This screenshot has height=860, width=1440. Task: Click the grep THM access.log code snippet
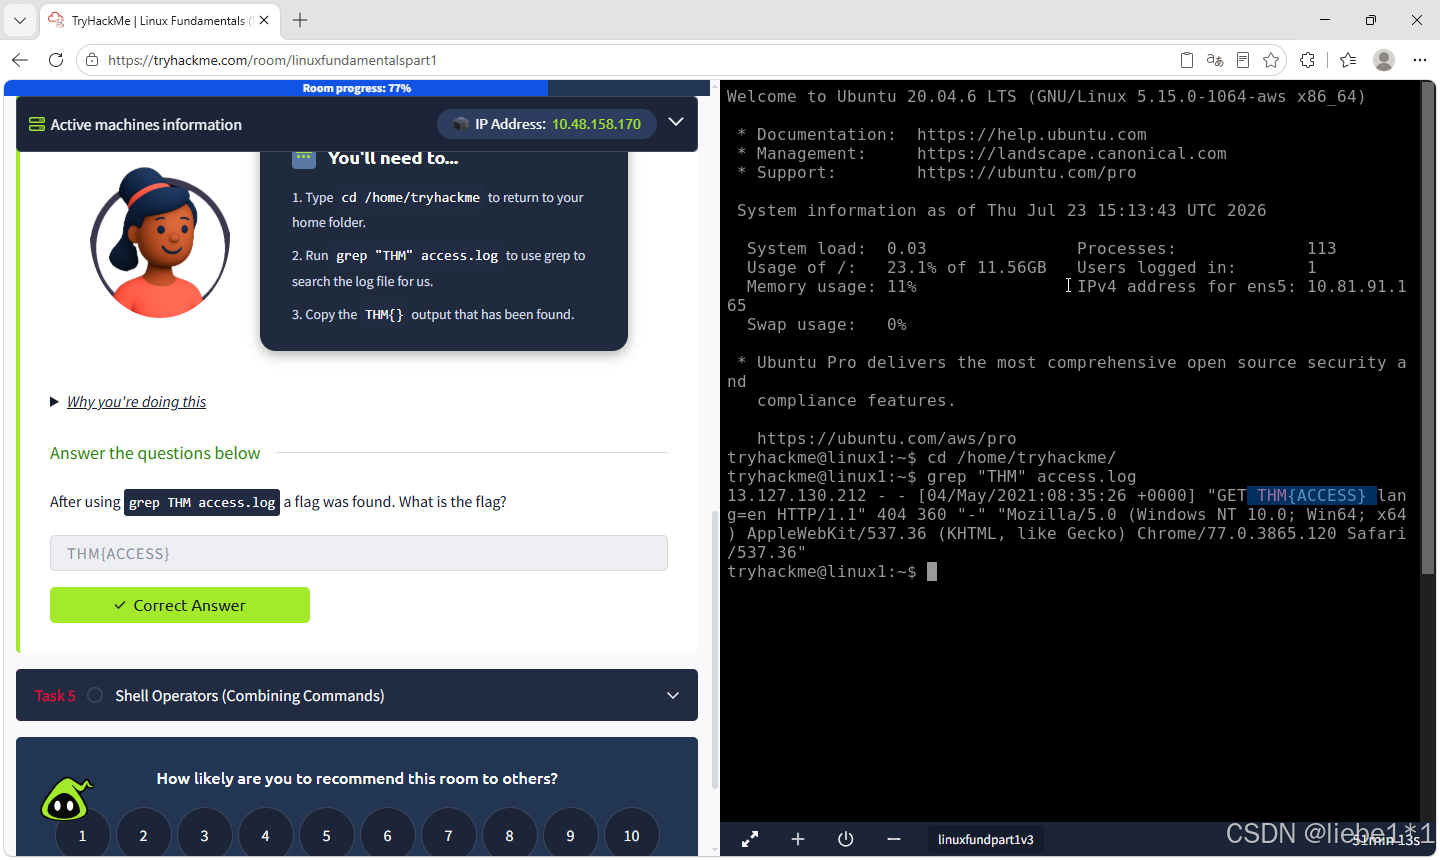click(x=202, y=502)
